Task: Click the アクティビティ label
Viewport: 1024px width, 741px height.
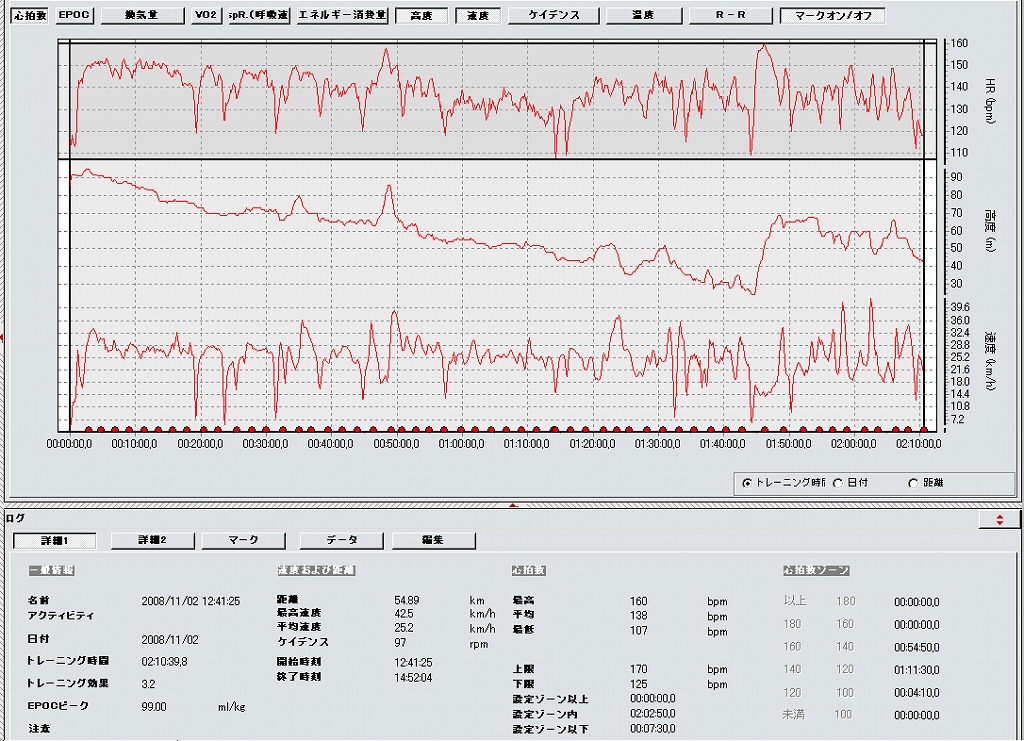Action: coord(61,616)
